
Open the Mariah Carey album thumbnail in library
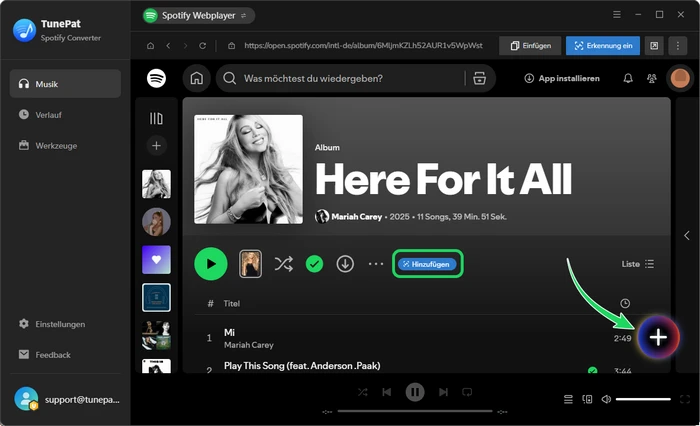[156, 184]
